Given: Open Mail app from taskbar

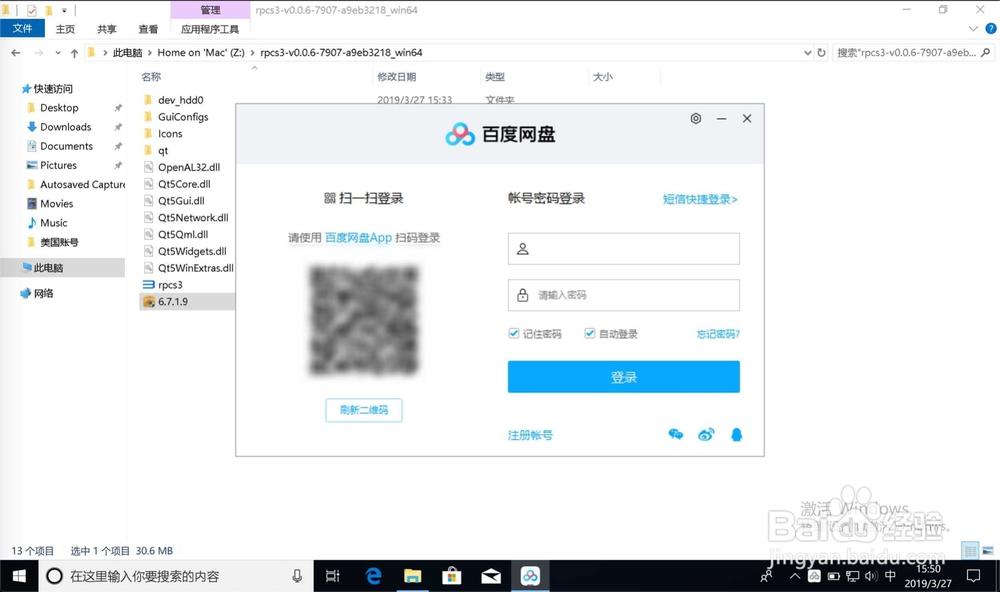Looking at the screenshot, I should click(490, 576).
